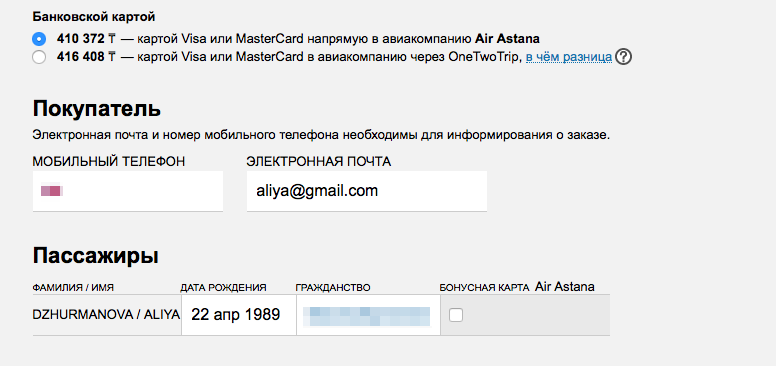Focus the mobile phone input field

coord(128,191)
